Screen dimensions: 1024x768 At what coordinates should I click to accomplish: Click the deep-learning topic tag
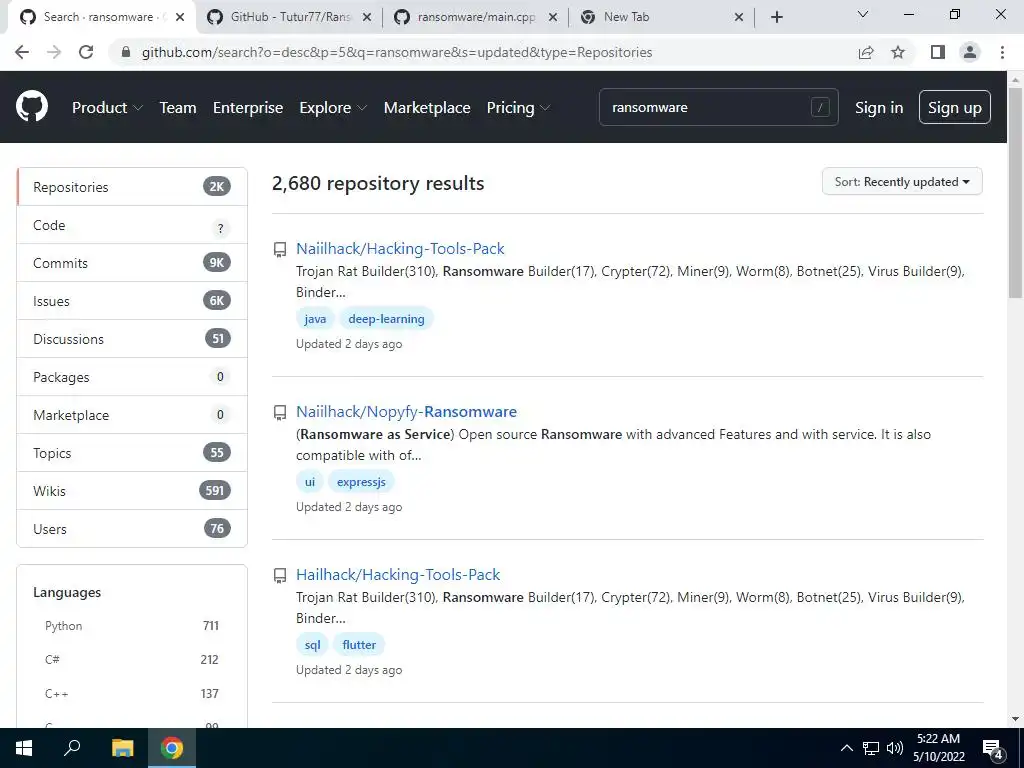coord(386,319)
